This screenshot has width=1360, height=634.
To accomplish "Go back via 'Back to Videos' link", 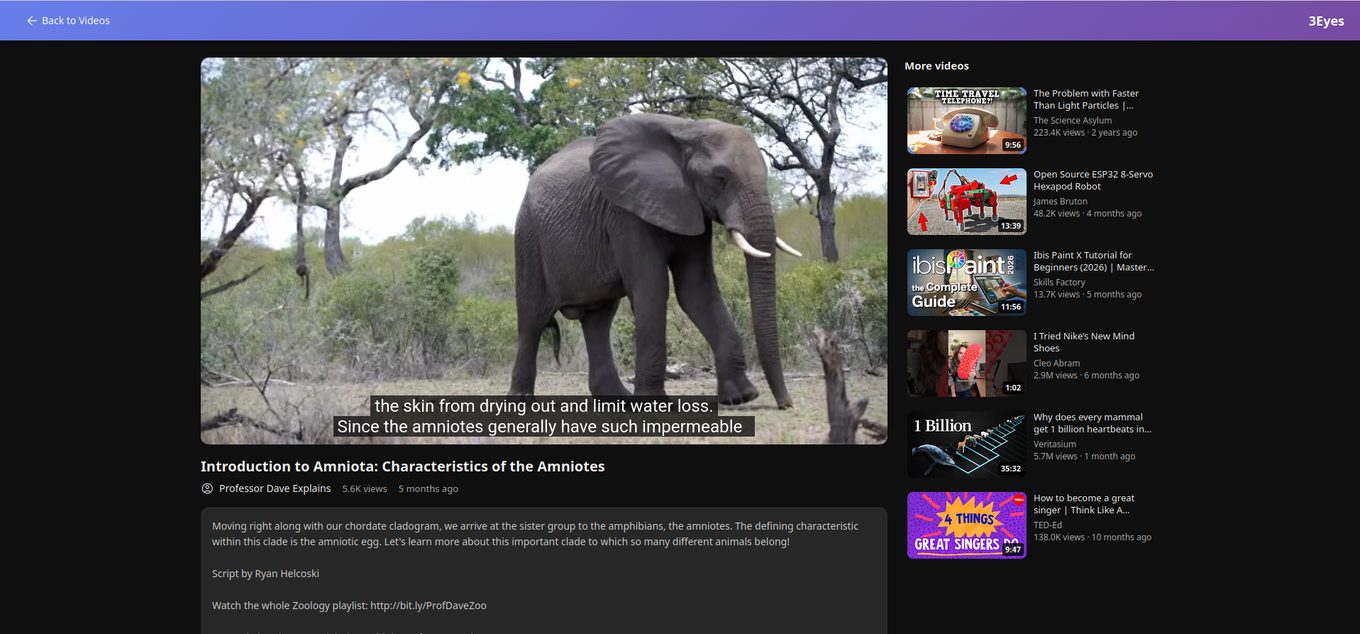I will 68,20.
